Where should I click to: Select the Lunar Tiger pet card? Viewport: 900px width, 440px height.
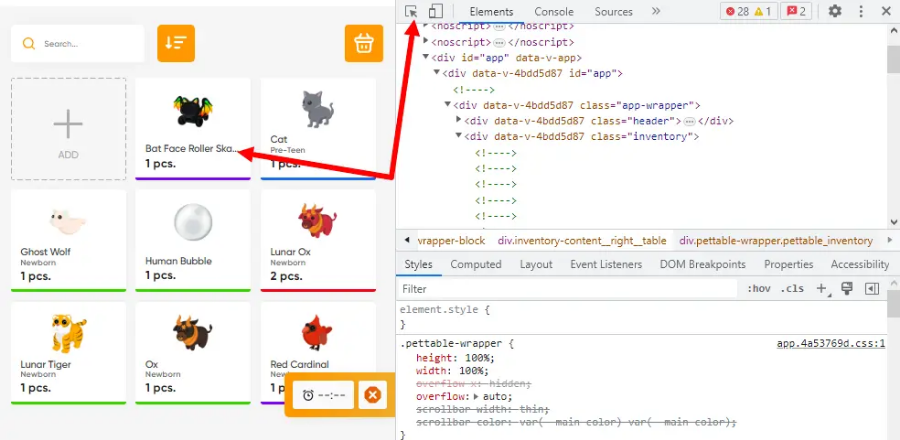point(68,352)
